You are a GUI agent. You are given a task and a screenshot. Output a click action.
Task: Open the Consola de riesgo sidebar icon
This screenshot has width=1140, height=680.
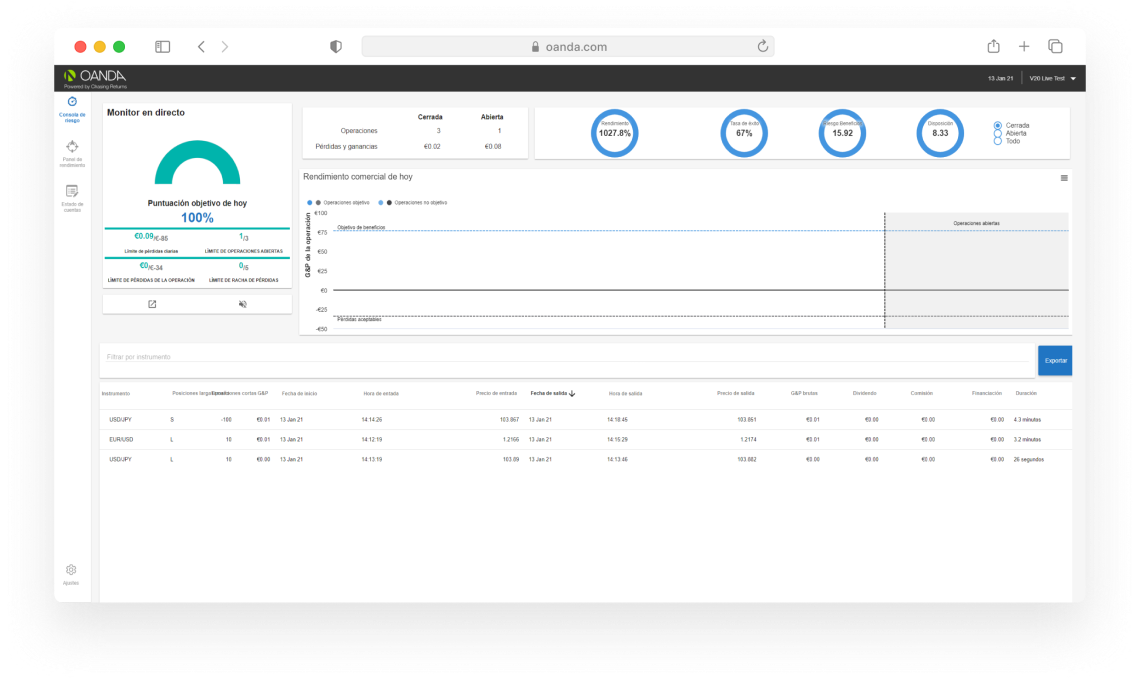coord(72,102)
